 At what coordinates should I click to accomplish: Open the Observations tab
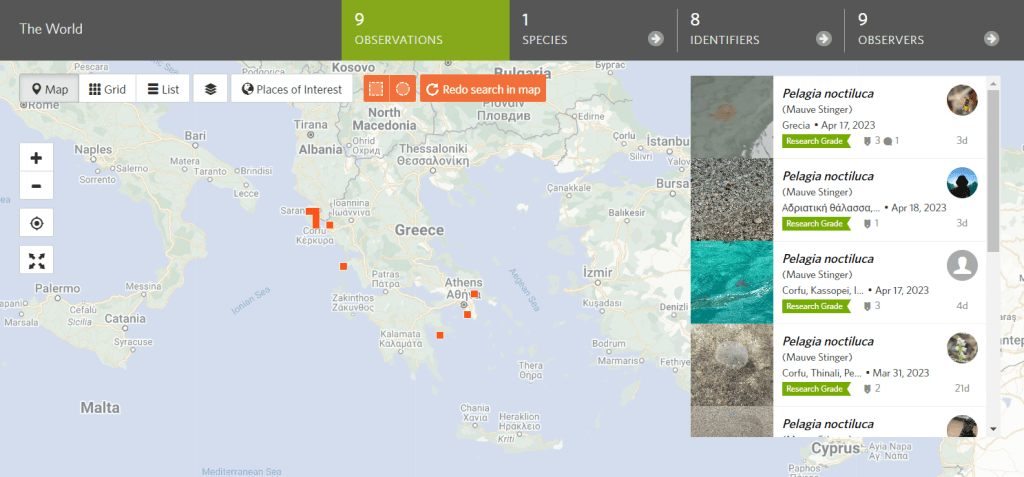click(425, 30)
